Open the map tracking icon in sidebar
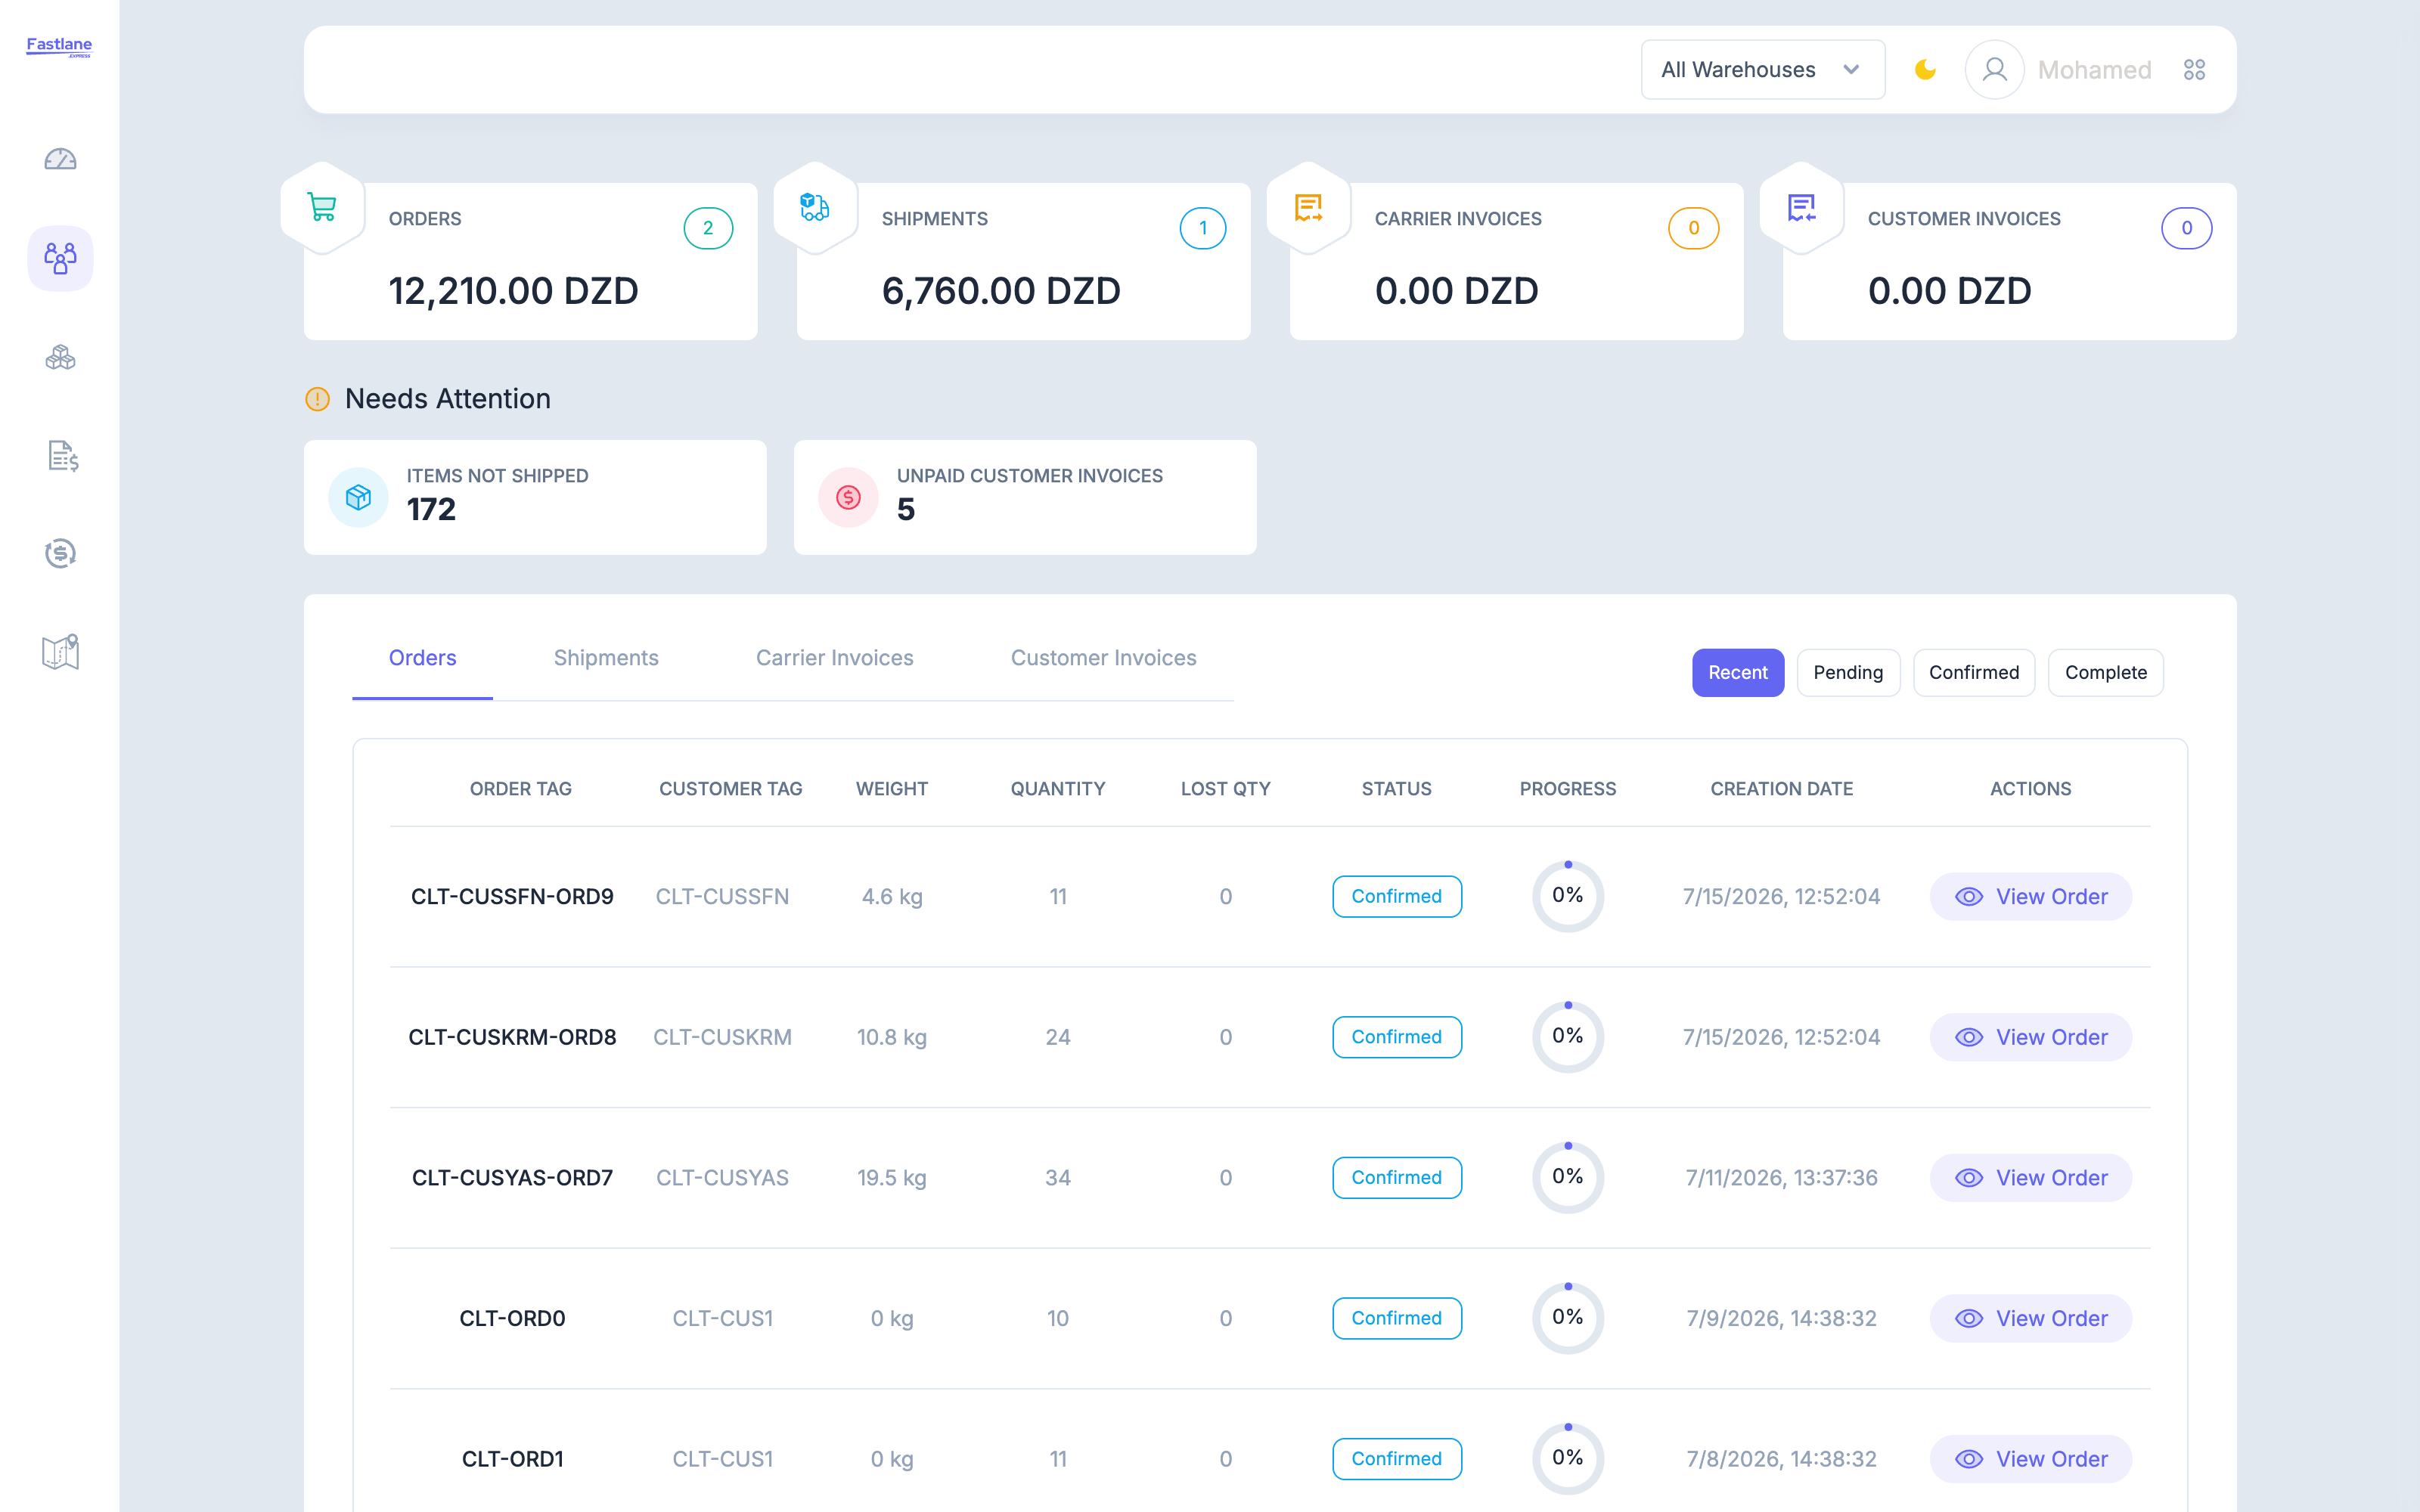Screen dimensions: 2420x1512 click(x=60, y=651)
